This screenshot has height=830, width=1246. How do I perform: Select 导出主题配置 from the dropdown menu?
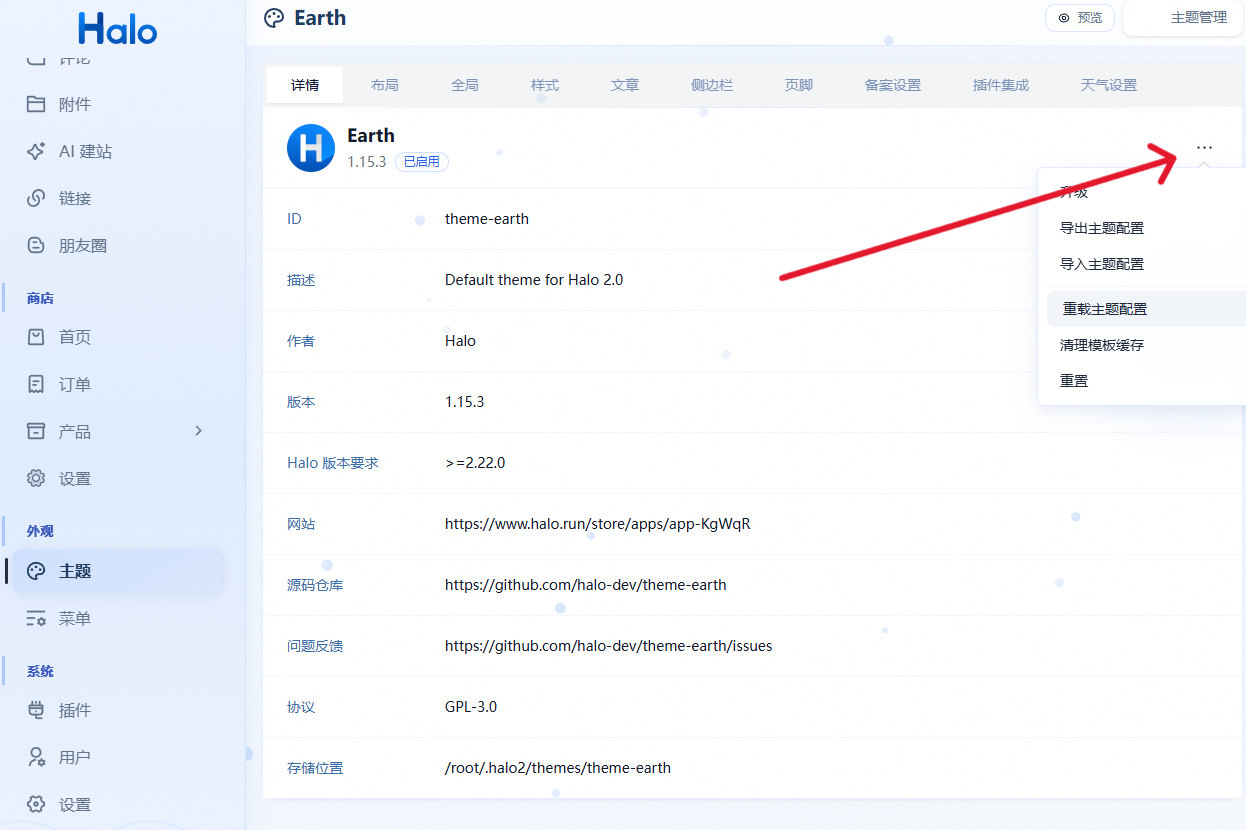(1102, 228)
